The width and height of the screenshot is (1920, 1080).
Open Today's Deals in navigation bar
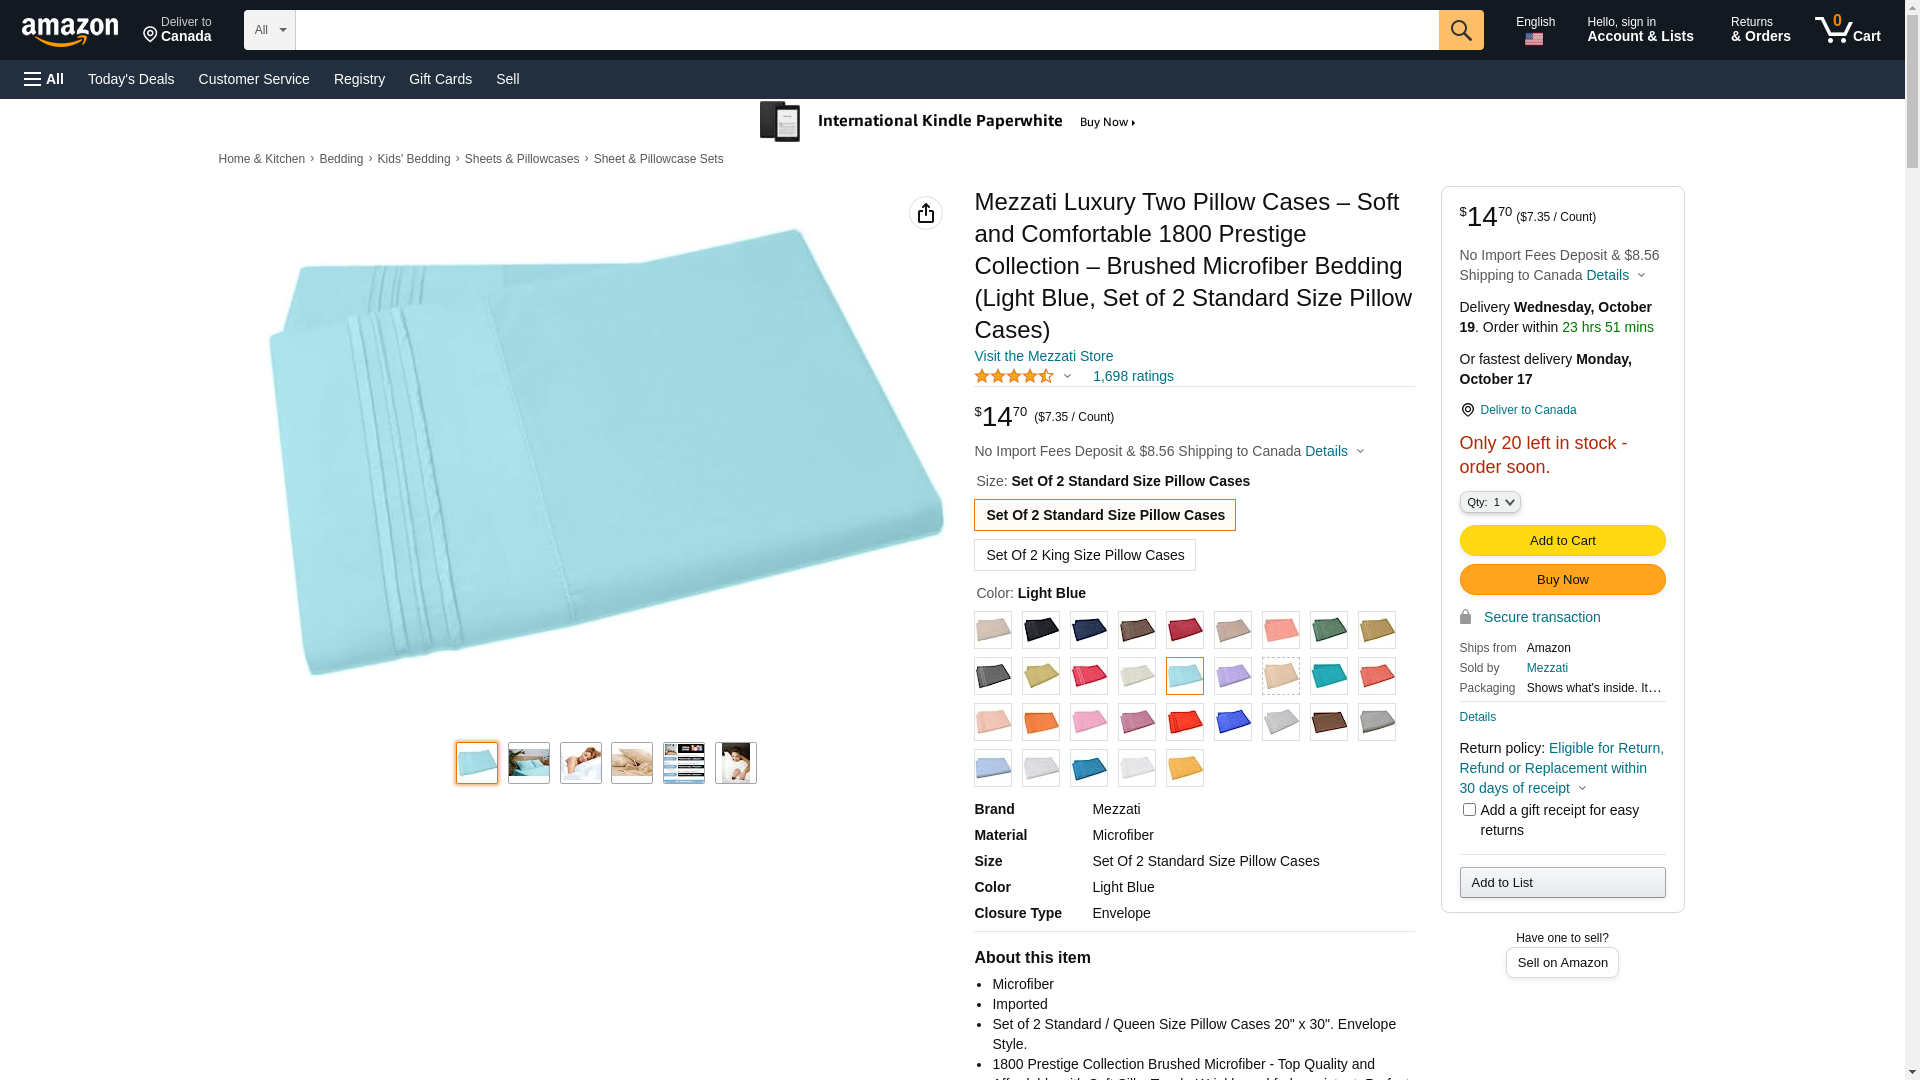[131, 79]
